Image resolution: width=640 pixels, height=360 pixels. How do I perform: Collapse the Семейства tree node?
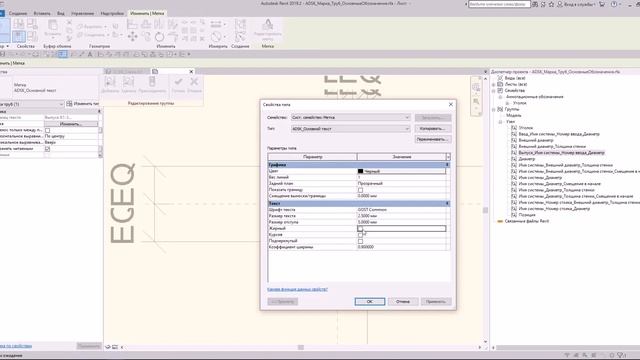tap(493, 90)
